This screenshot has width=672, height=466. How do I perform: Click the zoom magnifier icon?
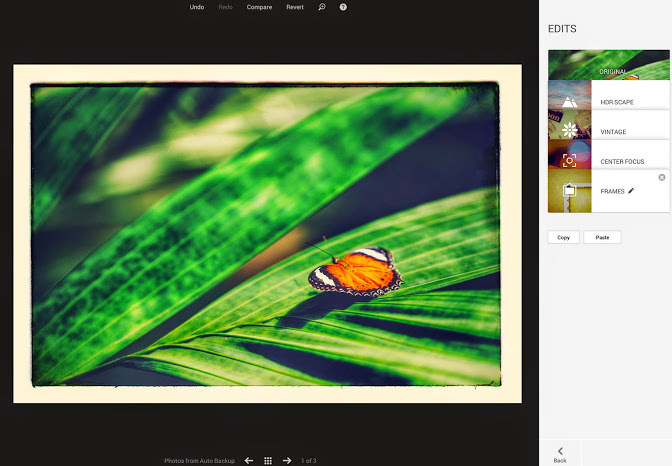[322, 7]
